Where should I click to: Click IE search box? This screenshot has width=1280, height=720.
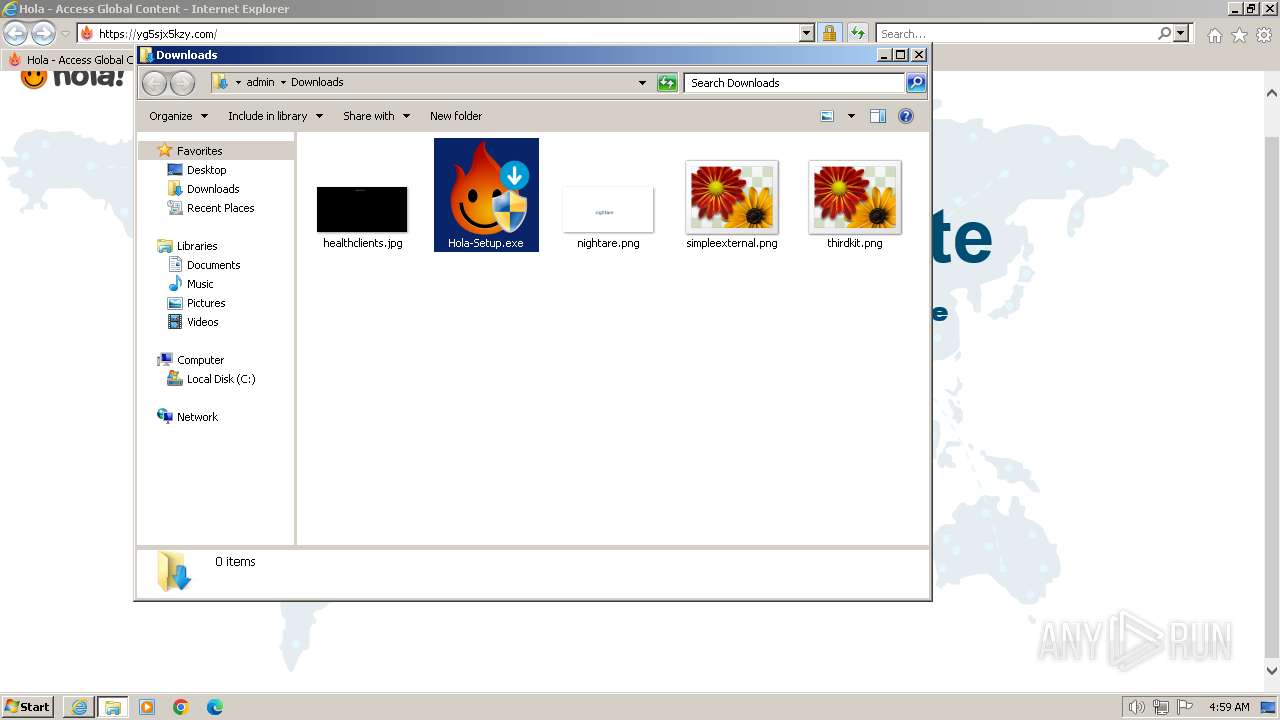[1016, 33]
